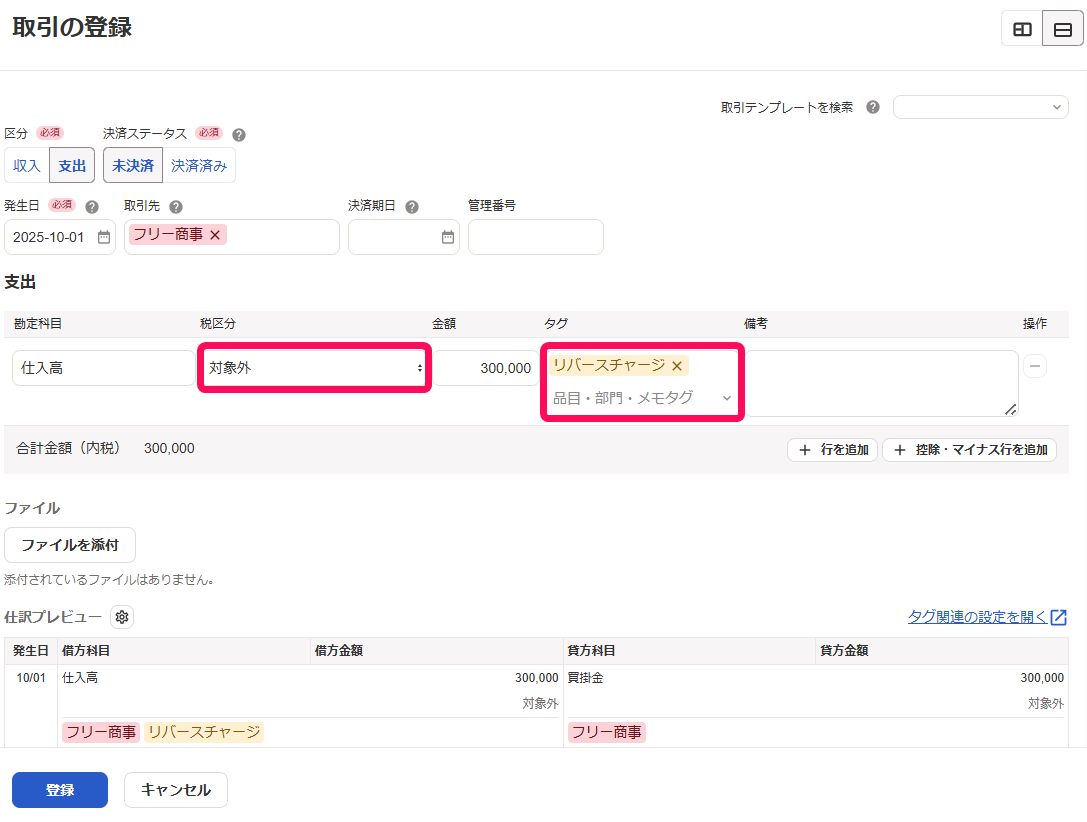
Task: Click the blue 登録 button
Action: 60,790
